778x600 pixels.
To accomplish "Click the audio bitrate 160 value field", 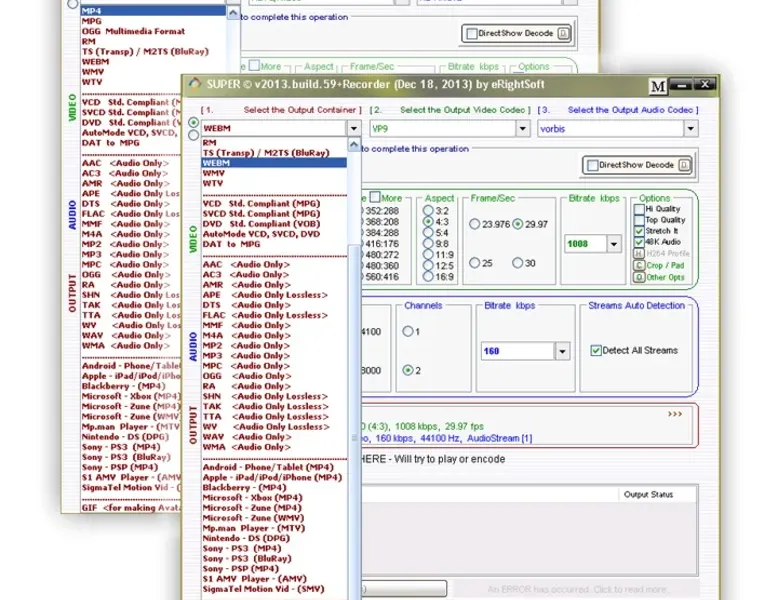I will click(518, 351).
